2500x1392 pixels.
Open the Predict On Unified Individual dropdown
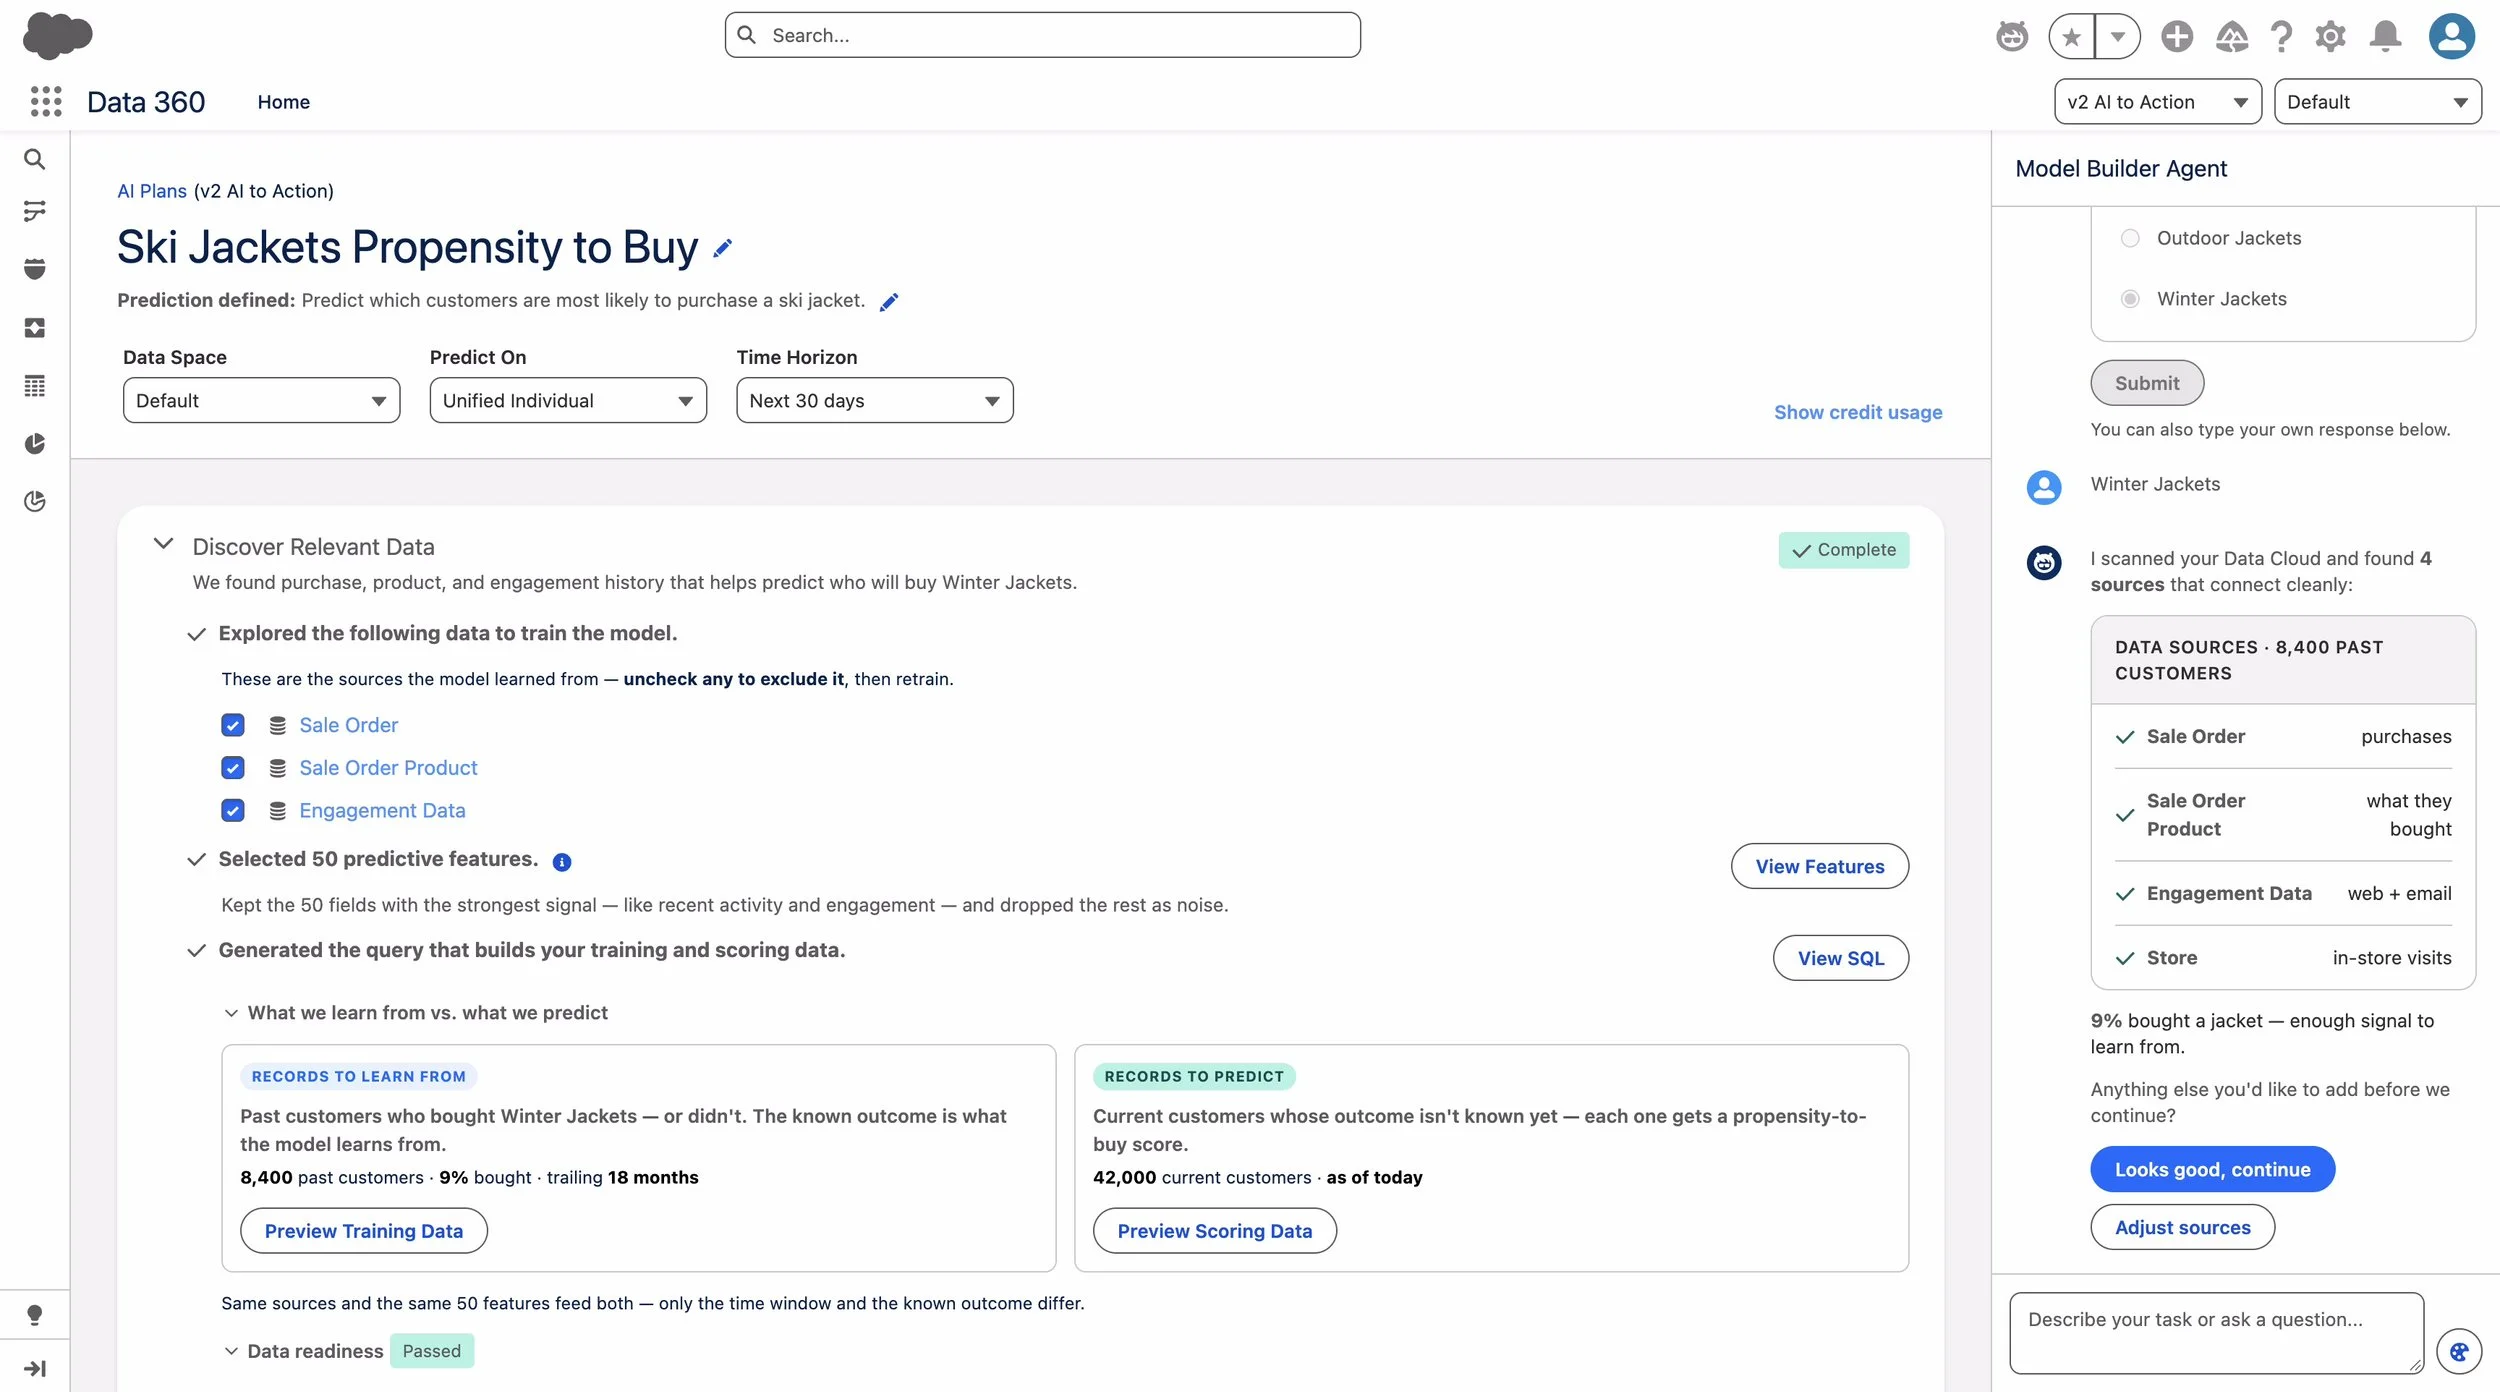pyautogui.click(x=568, y=400)
